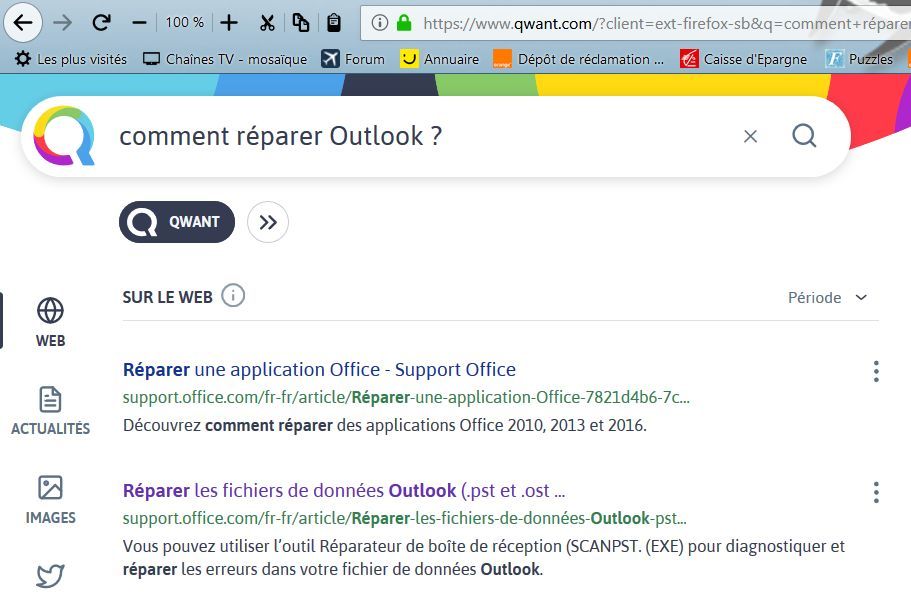911x593 pixels.
Task: Run search with magnifying glass icon
Action: point(804,136)
